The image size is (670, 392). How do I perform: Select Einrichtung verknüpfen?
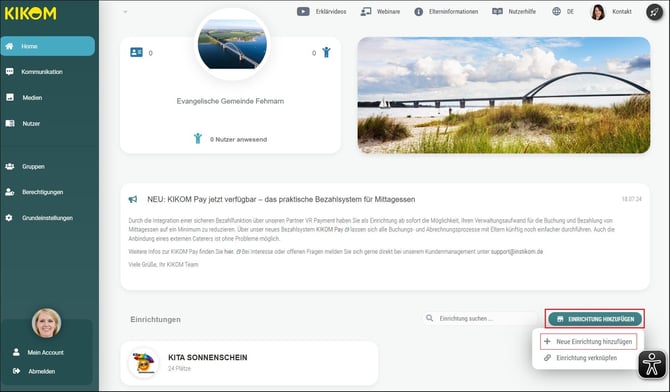pos(586,358)
